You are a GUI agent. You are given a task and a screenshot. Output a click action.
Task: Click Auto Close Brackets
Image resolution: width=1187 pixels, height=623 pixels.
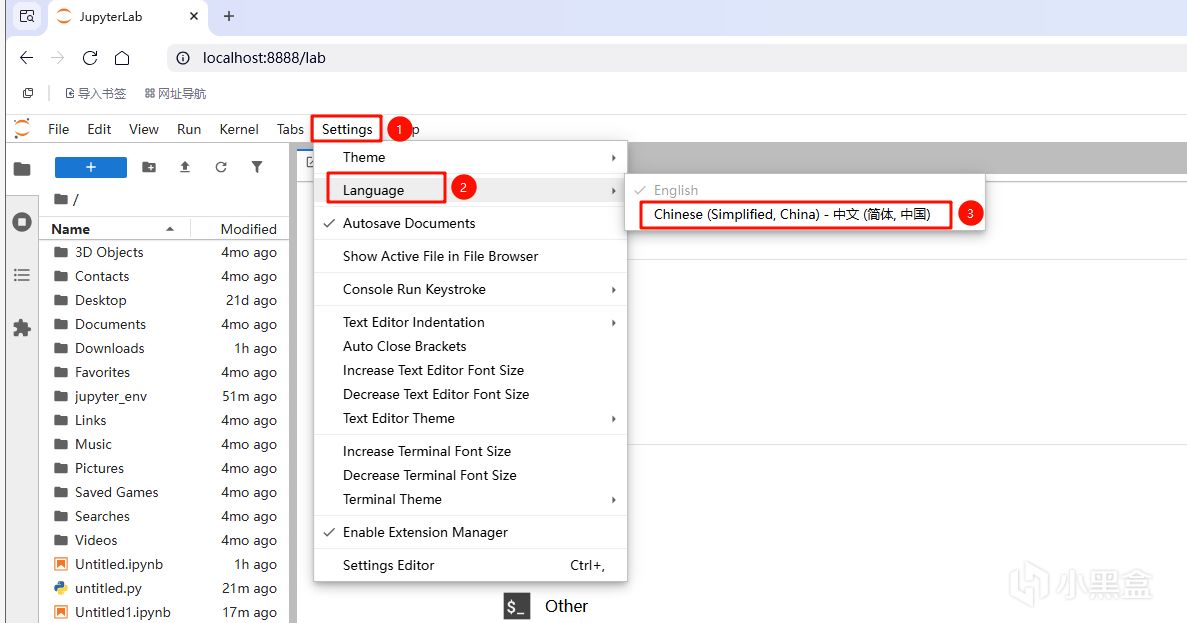pos(470,346)
